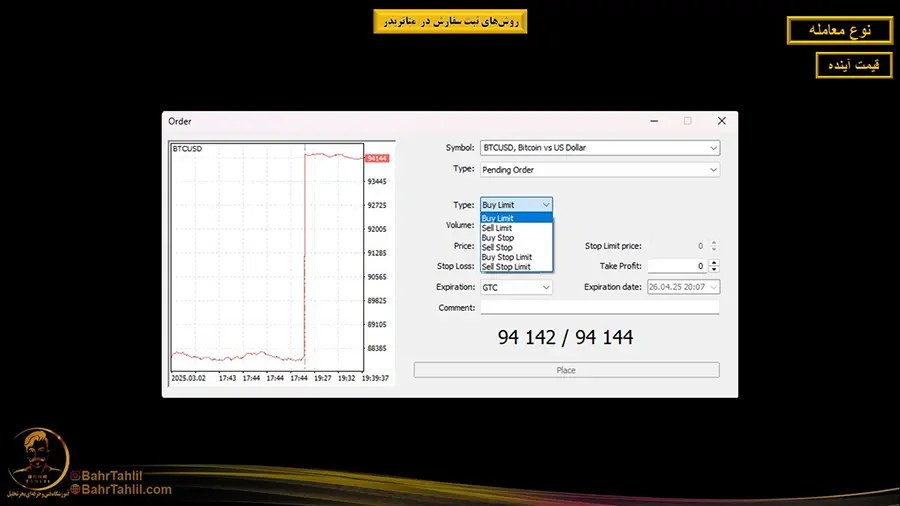Click into the Comment text field
Image resolution: width=900 pixels, height=506 pixels.
coord(599,308)
